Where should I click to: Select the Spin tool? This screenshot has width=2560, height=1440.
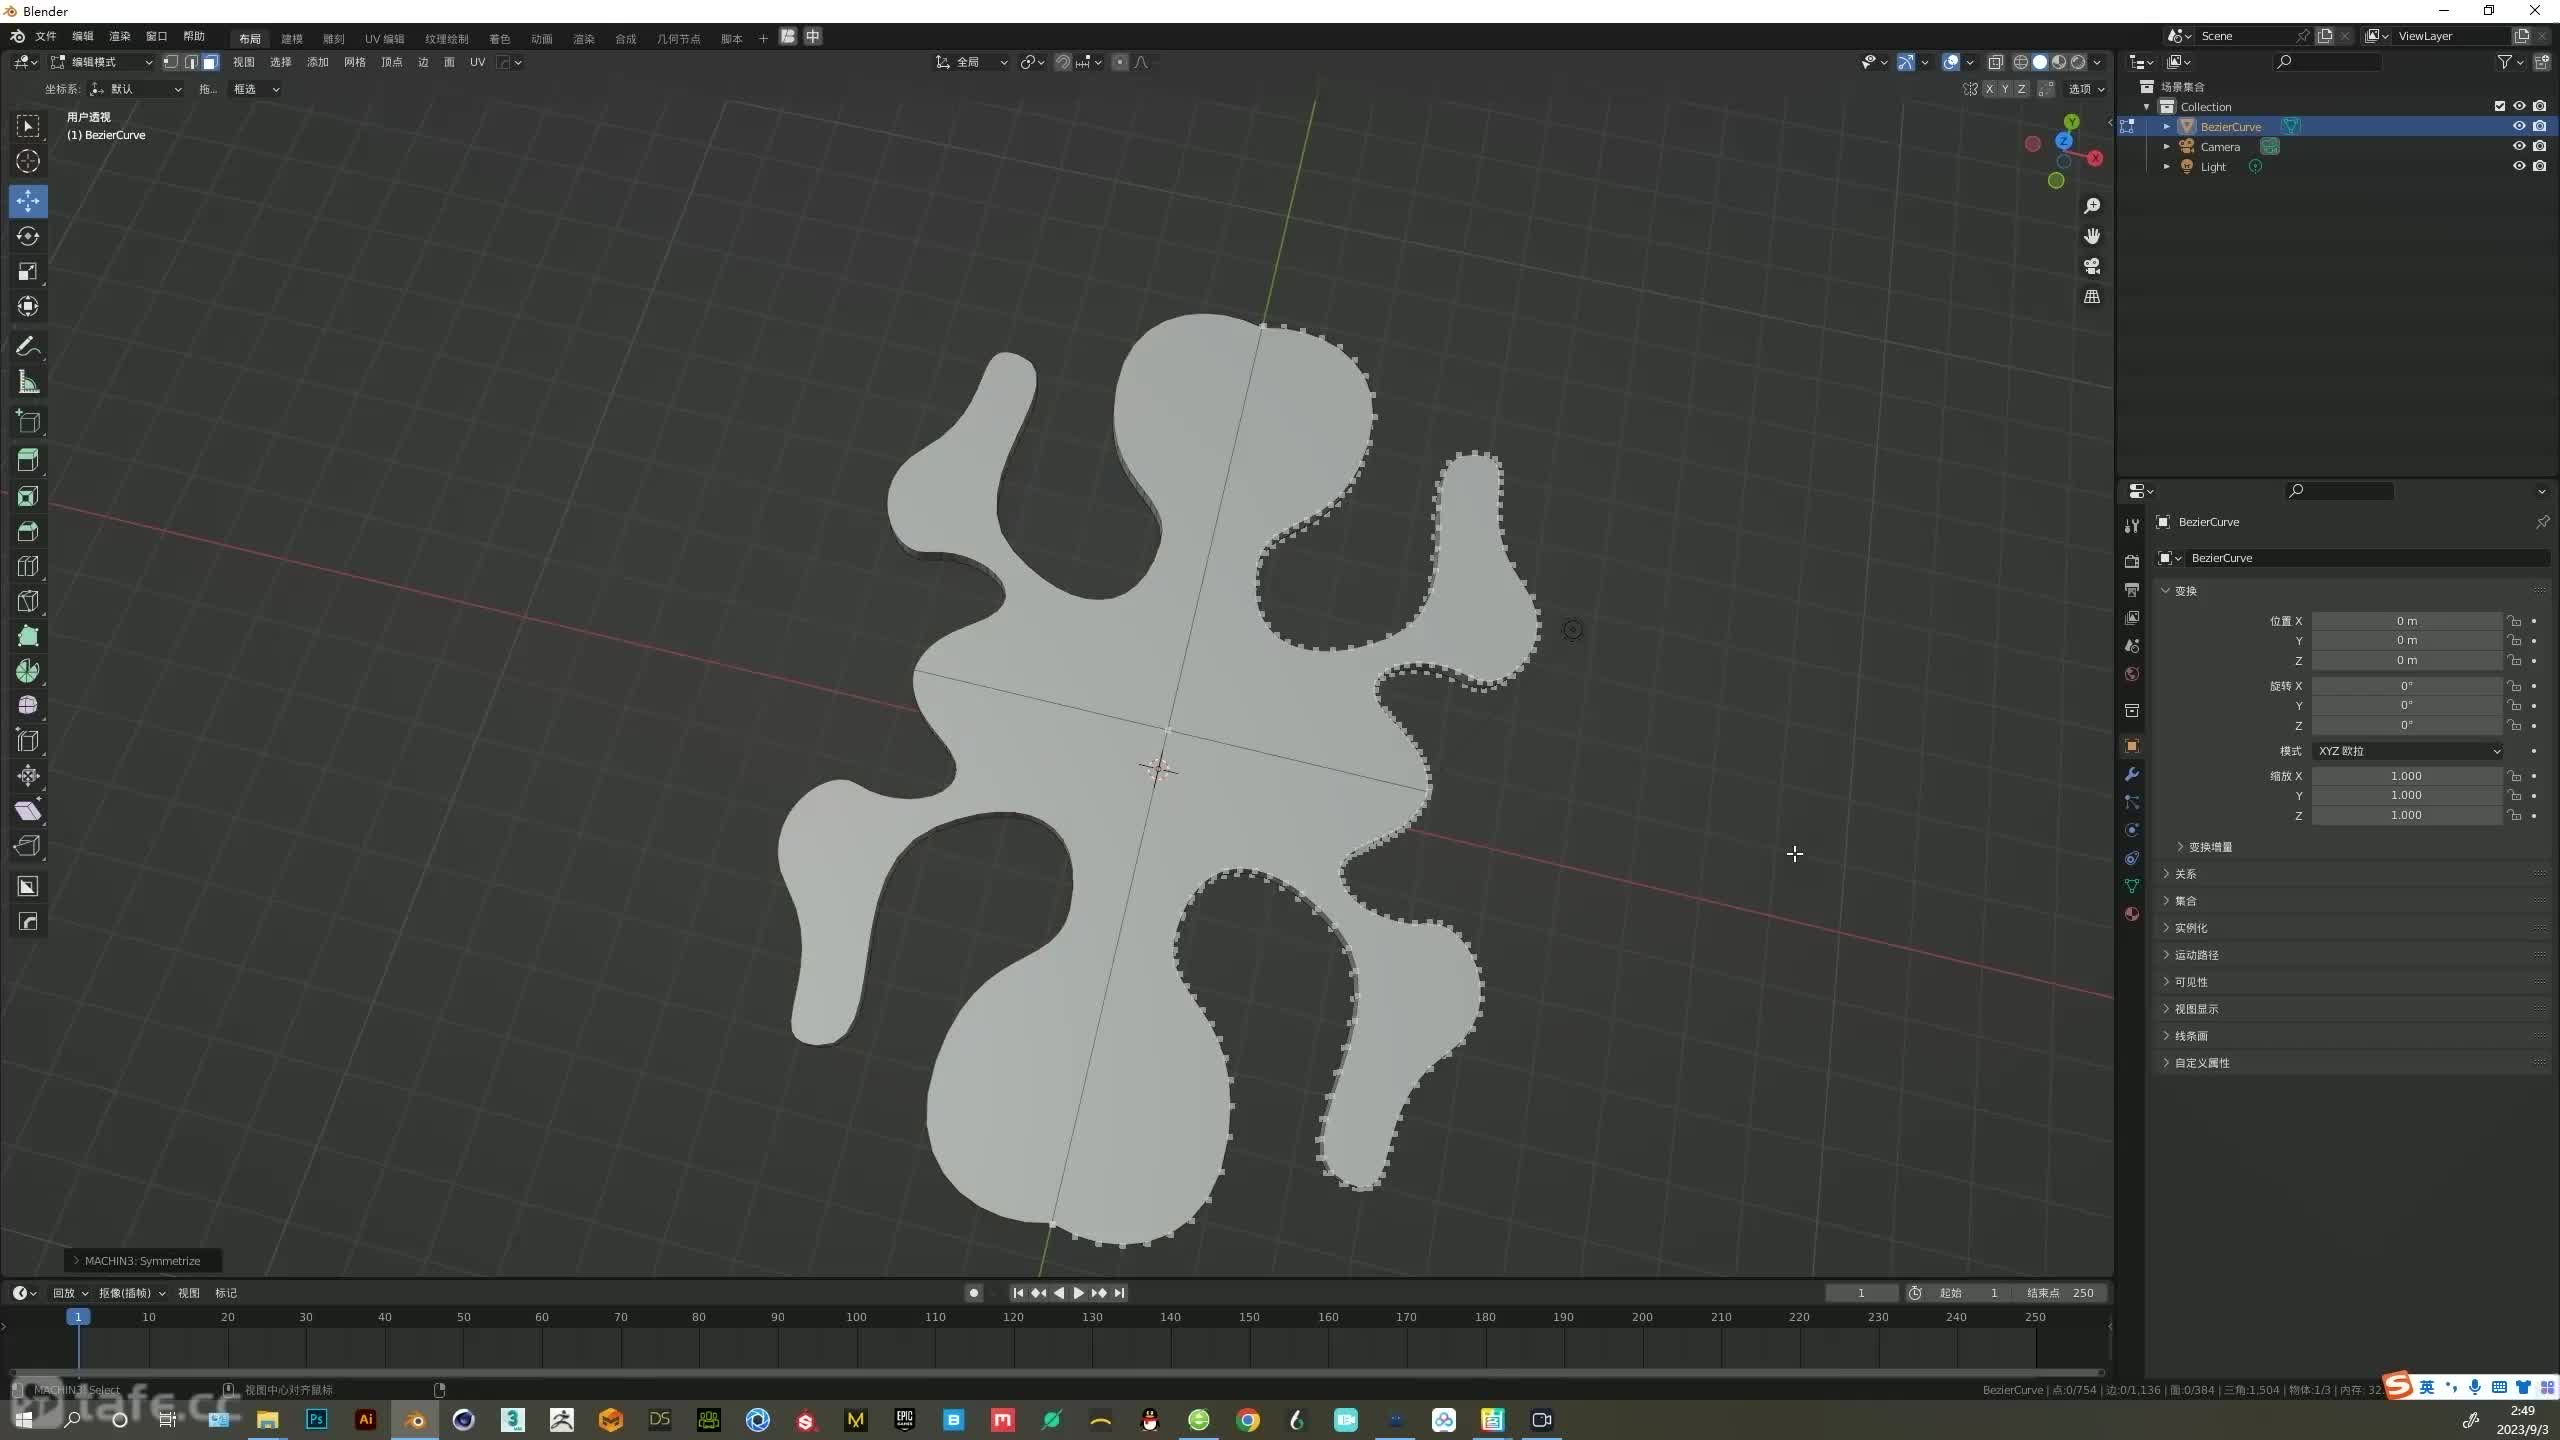point(28,671)
